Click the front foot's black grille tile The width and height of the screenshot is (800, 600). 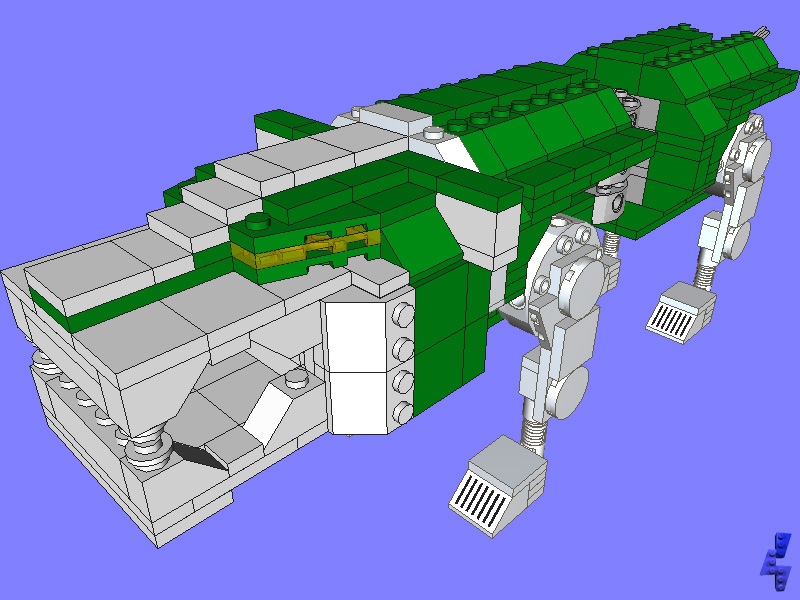pos(482,501)
